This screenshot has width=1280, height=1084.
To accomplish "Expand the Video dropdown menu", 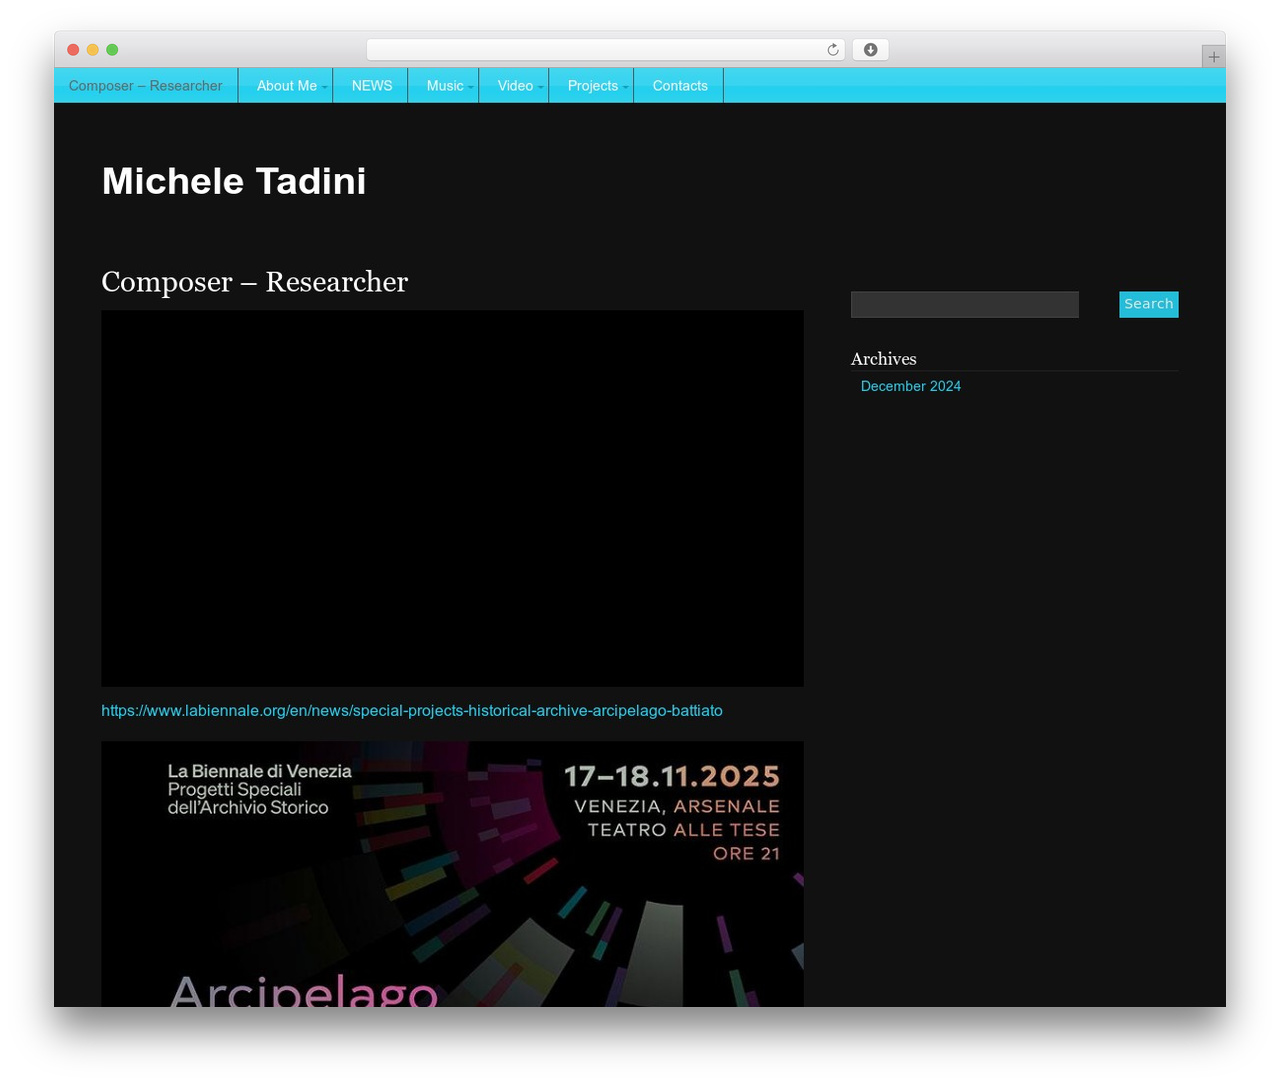I will click(516, 86).
